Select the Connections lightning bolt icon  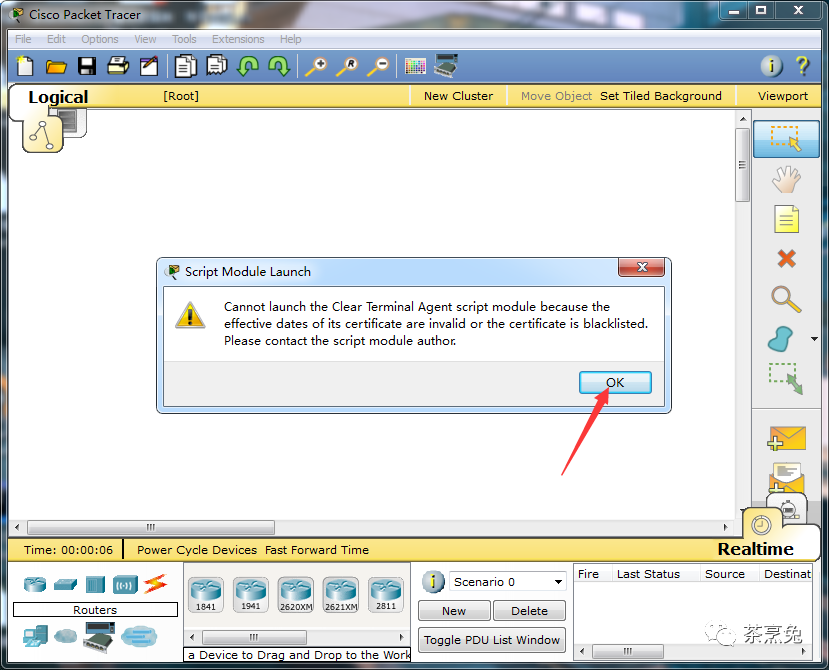tap(155, 584)
